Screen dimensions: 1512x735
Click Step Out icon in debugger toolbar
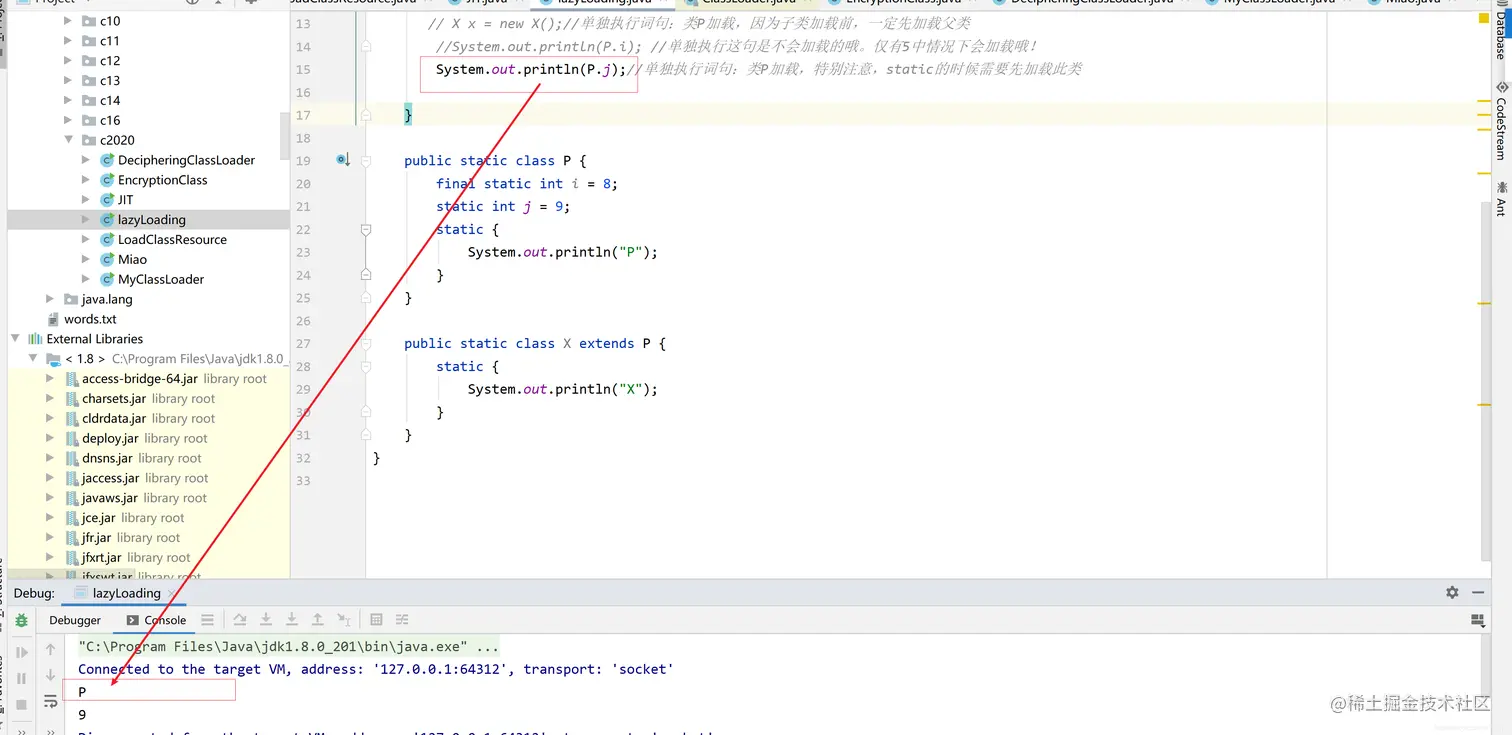318,620
